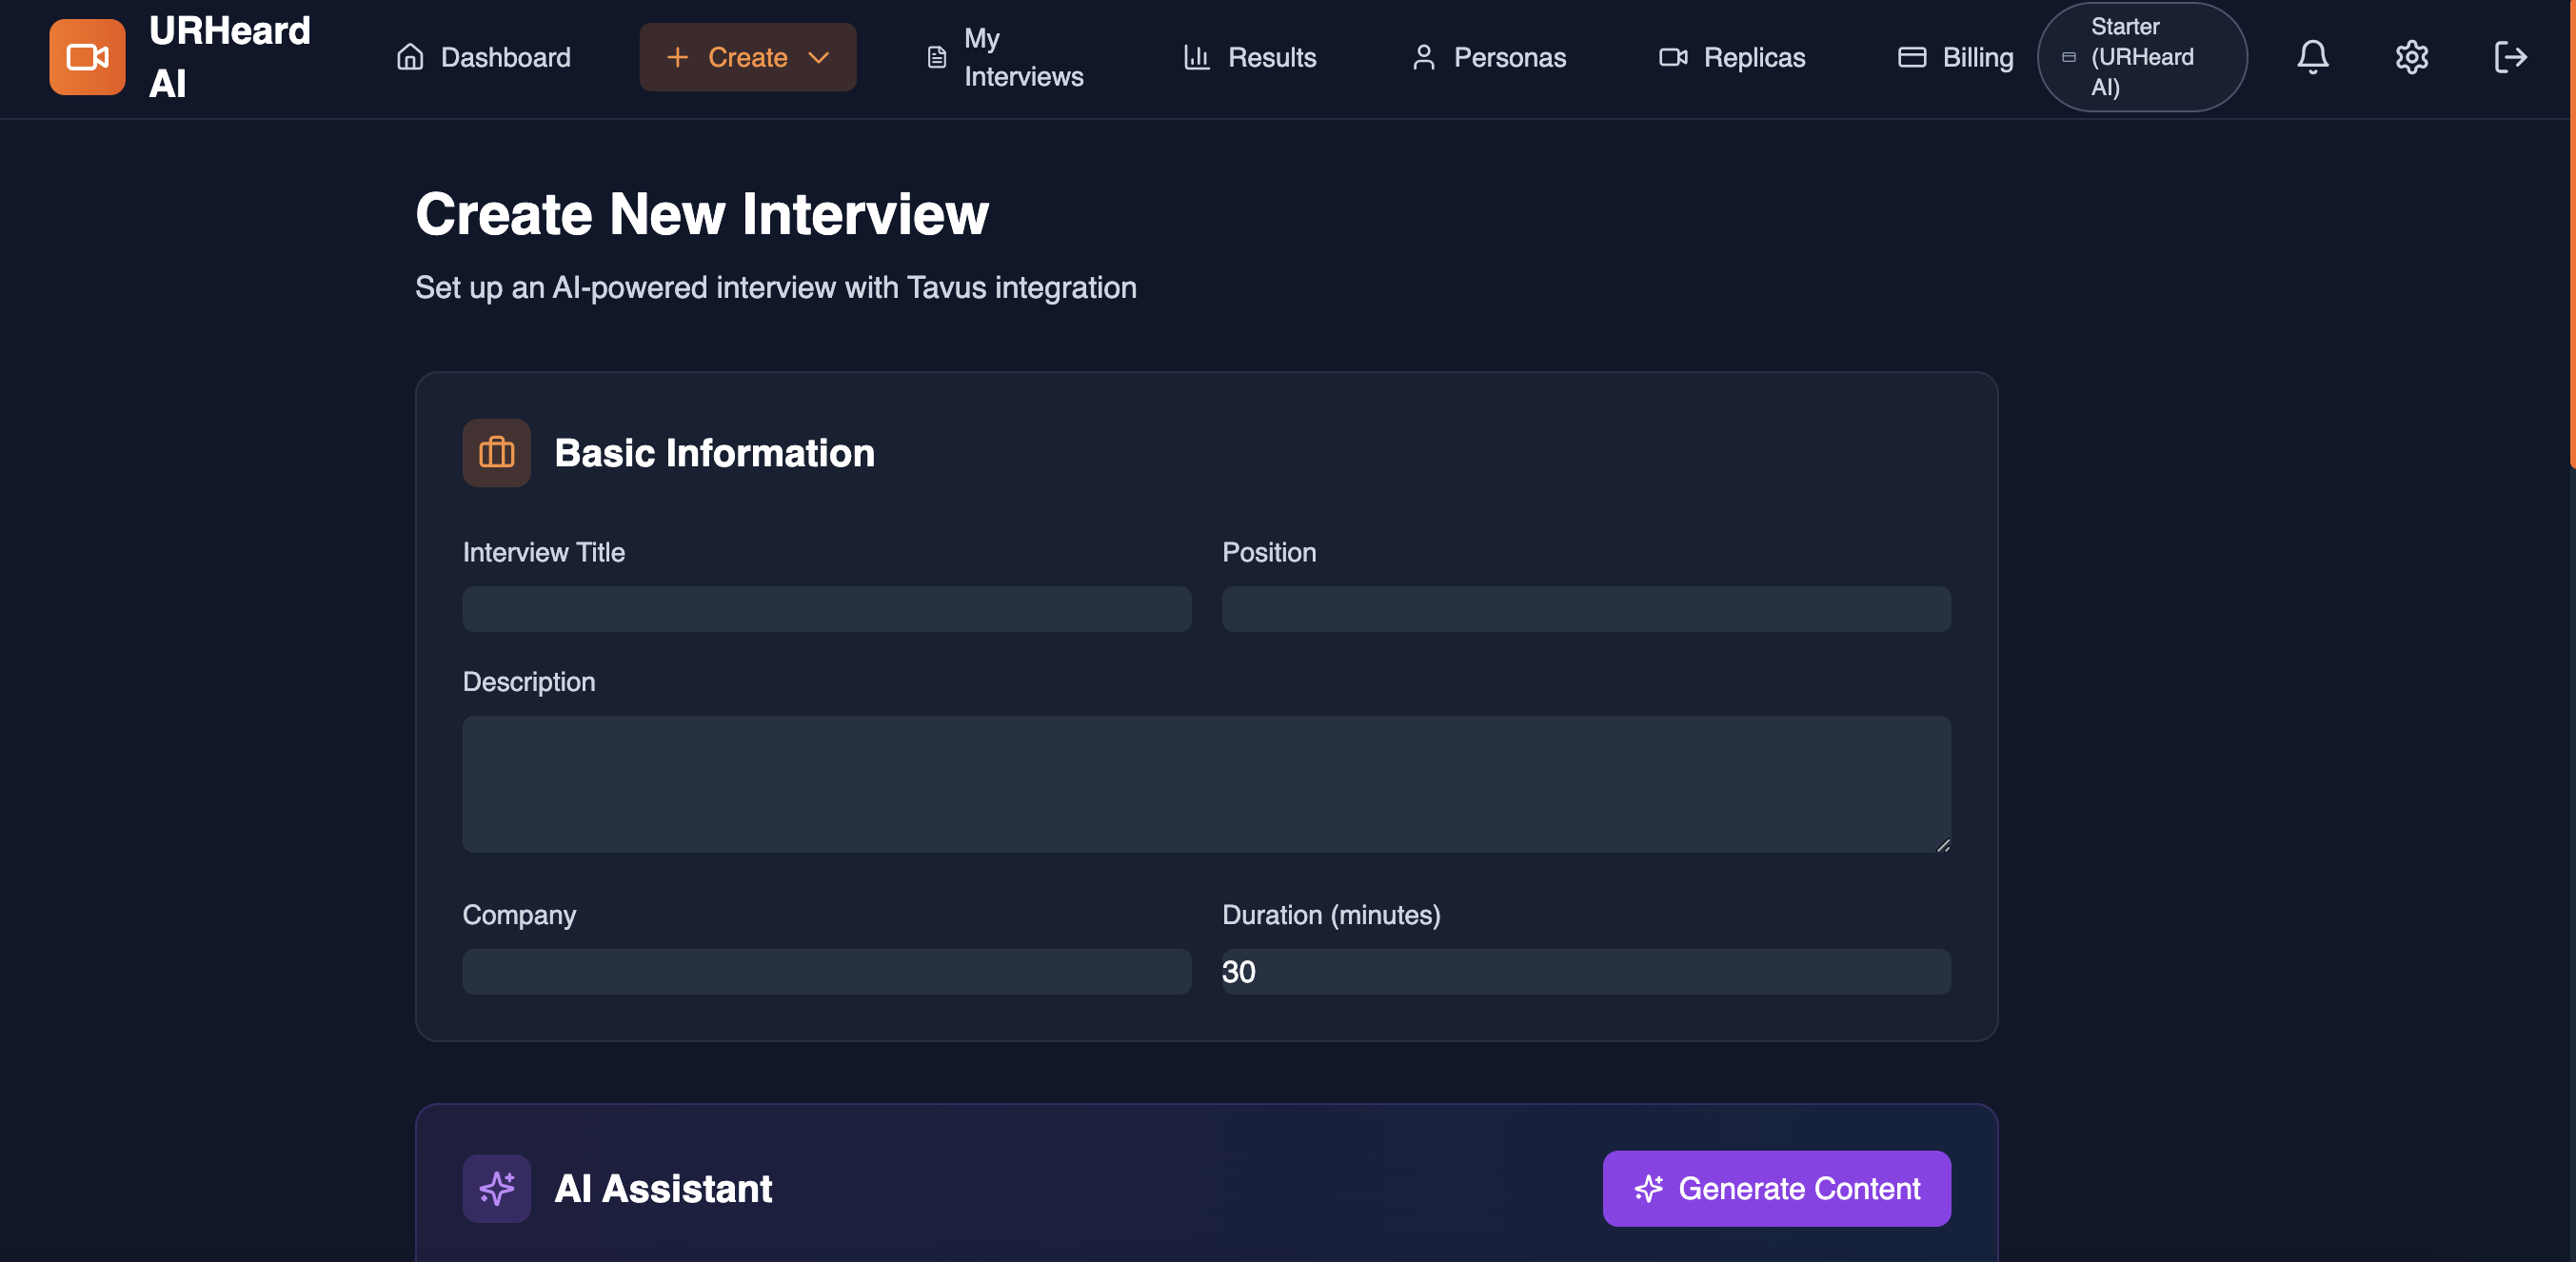Go to My Interviews page
The width and height of the screenshot is (2576, 1262).
click(1005, 57)
